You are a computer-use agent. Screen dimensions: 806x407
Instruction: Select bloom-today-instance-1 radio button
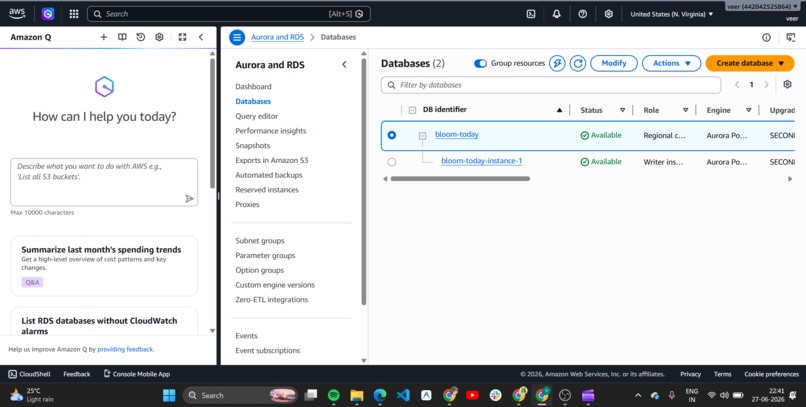pos(392,162)
